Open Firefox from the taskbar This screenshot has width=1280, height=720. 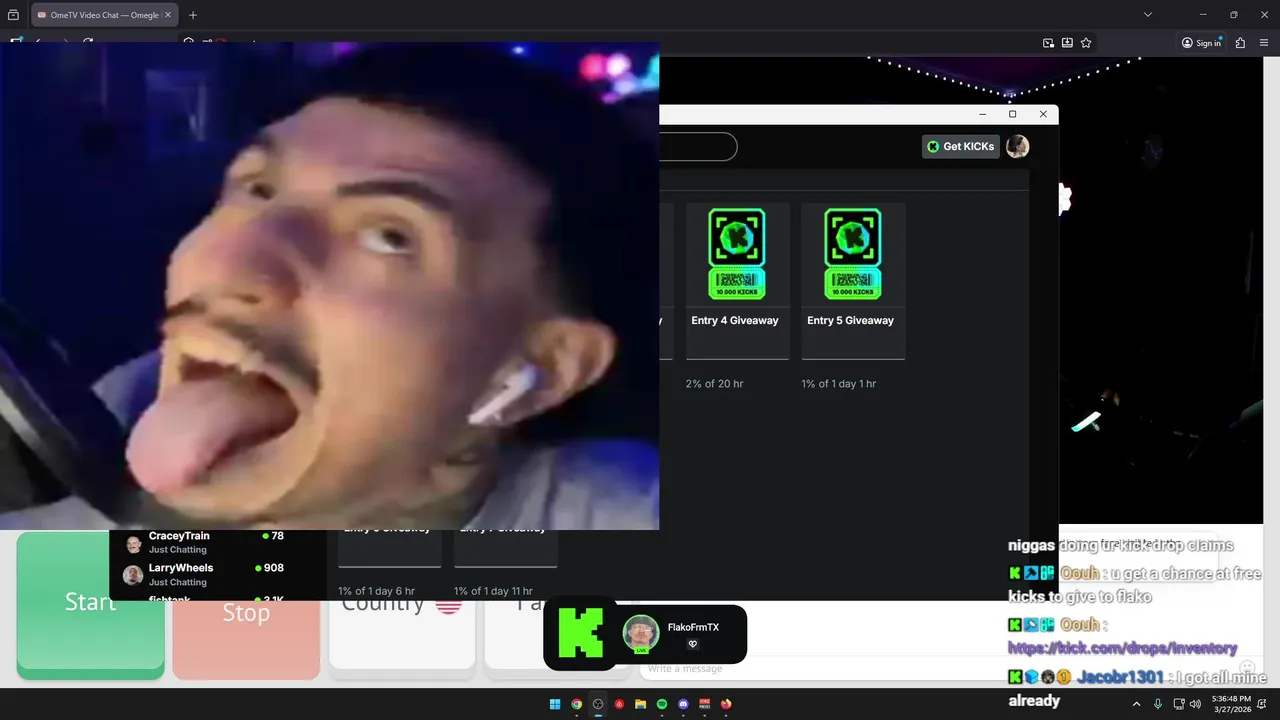[x=726, y=704]
